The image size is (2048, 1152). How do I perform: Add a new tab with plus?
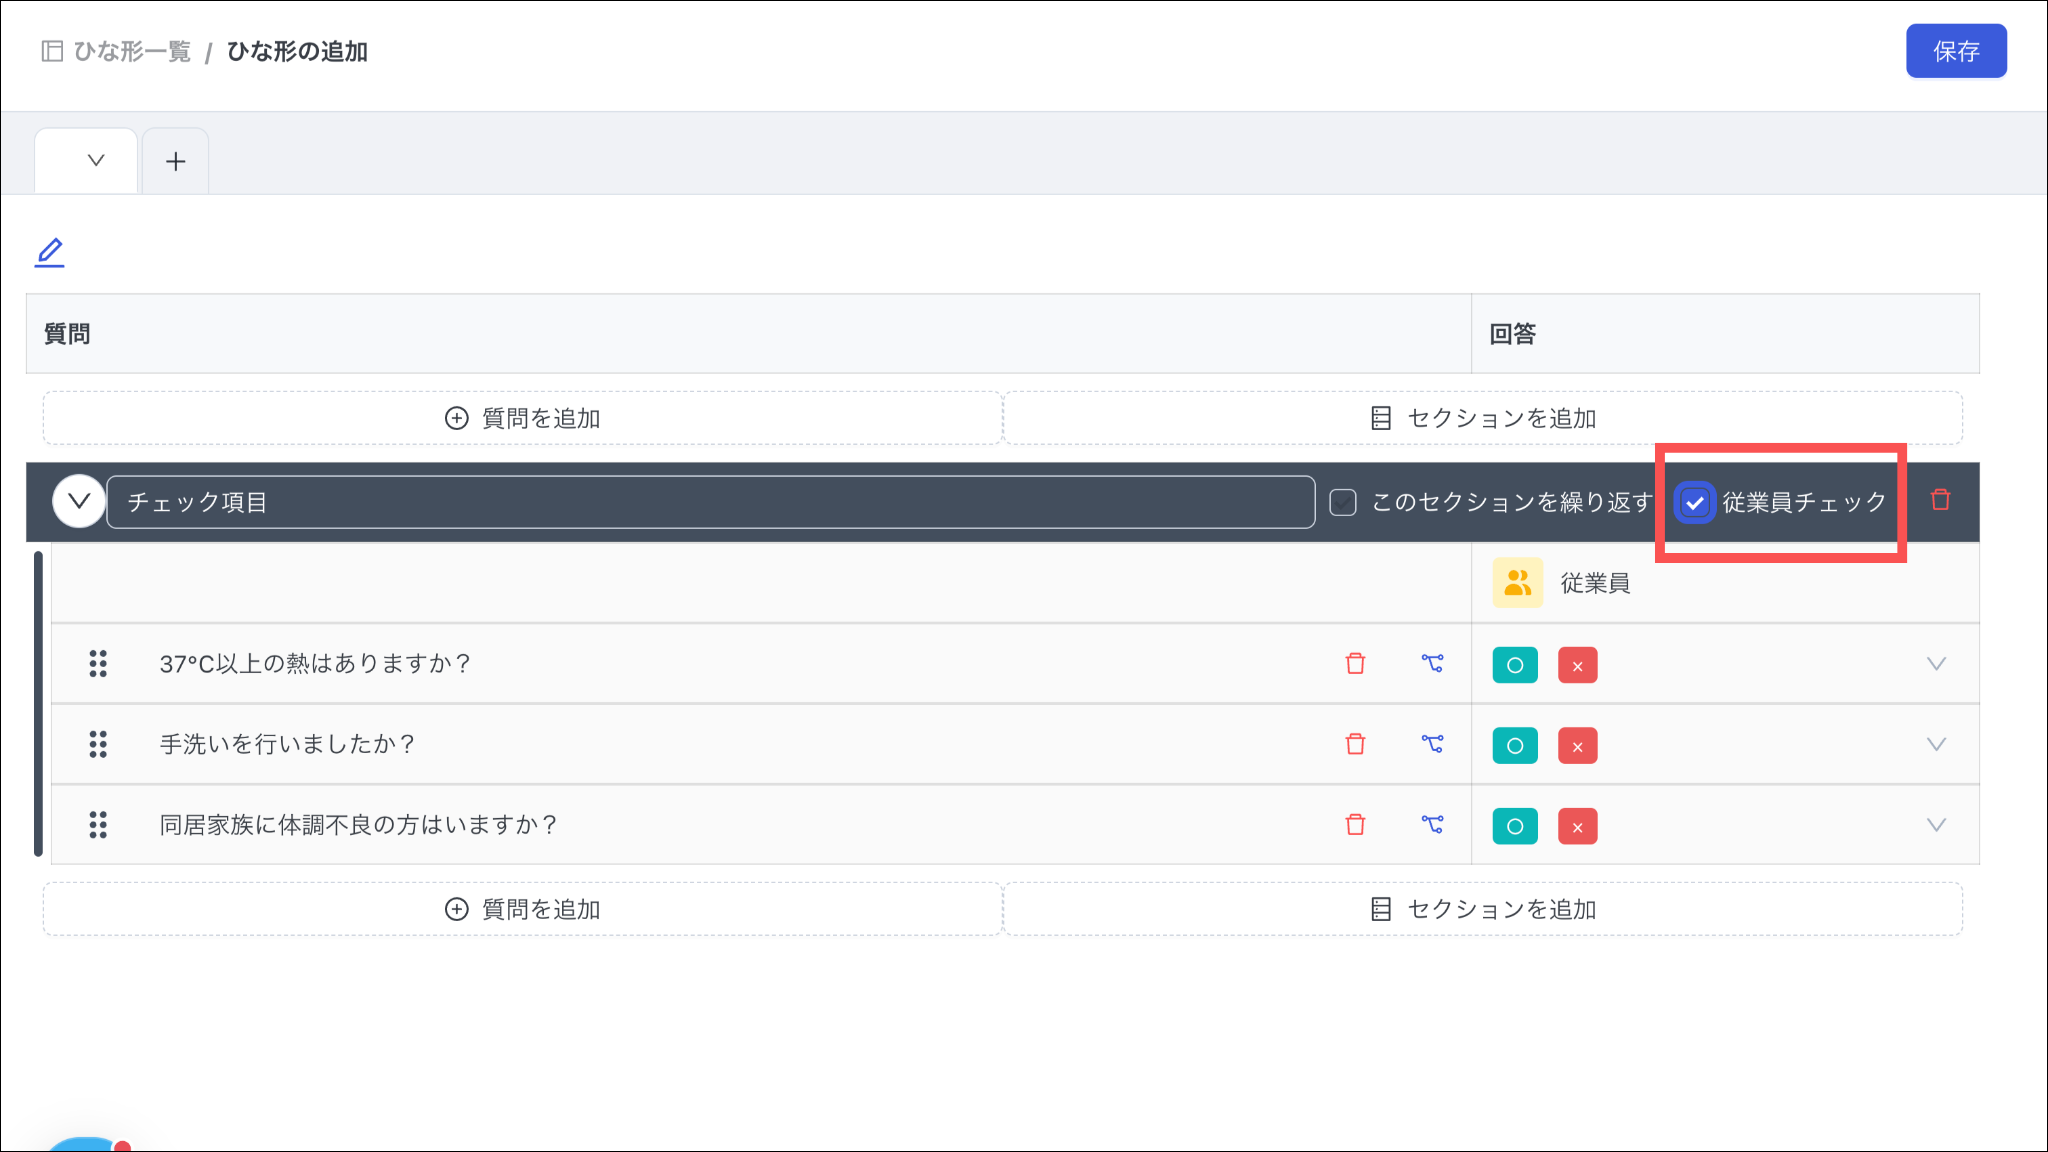[x=176, y=161]
